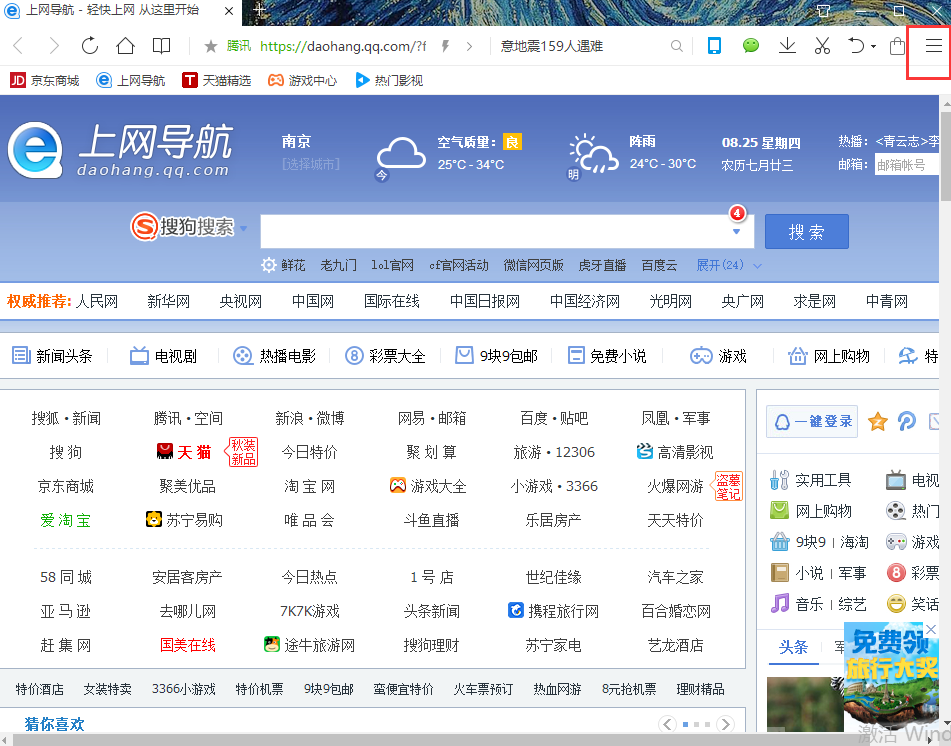The height and width of the screenshot is (746, 951).
Task: Toggle the yellow star beside 一键登录
Action: coord(877,421)
